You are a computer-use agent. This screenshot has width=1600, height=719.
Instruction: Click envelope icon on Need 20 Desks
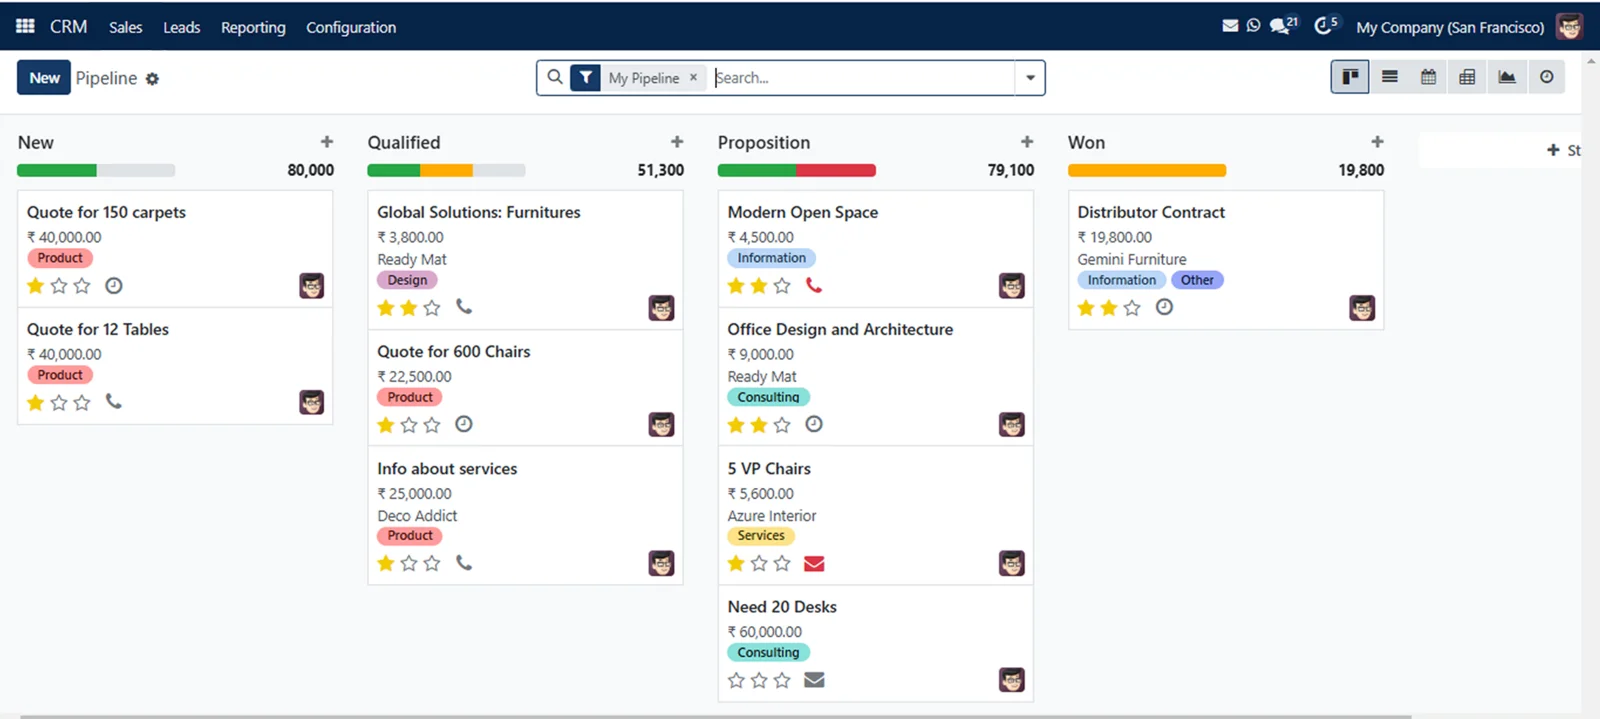pos(814,680)
